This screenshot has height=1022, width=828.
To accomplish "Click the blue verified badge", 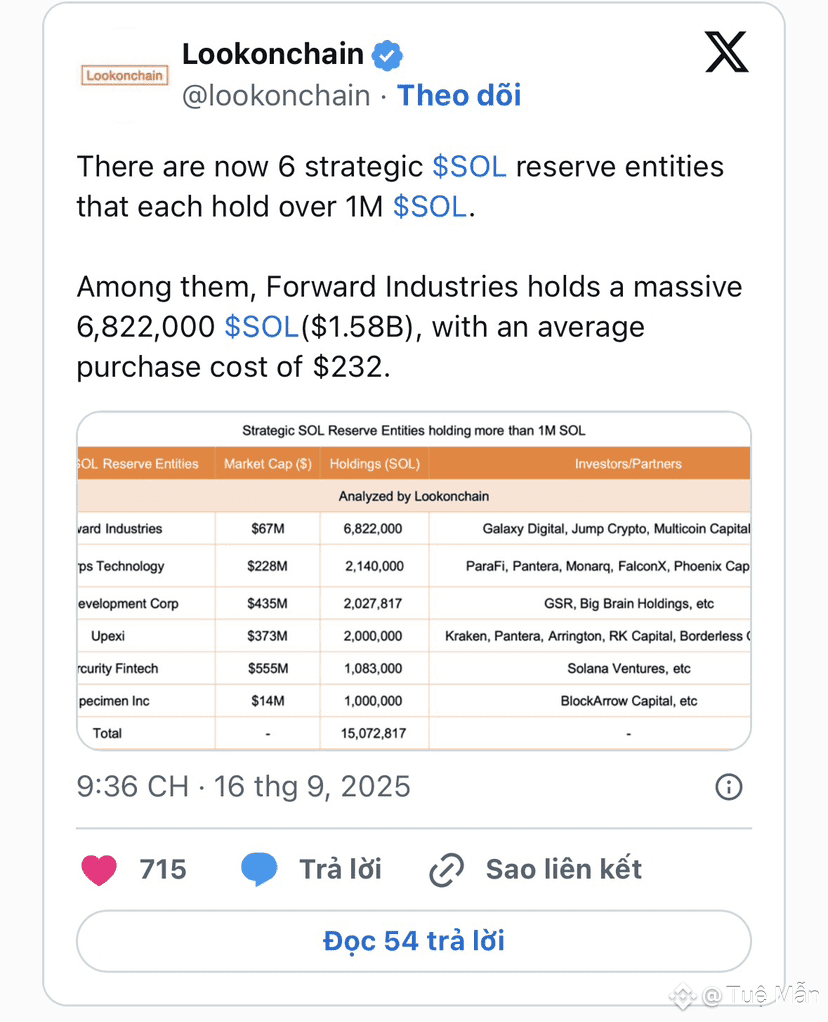I will [x=387, y=55].
